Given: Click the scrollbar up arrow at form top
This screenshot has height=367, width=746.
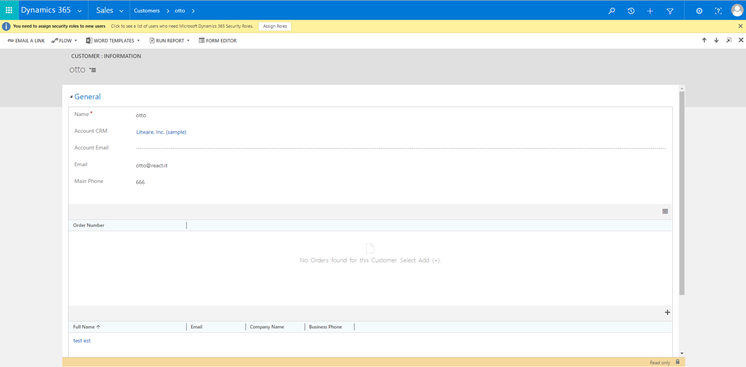Looking at the screenshot, I should pos(682,89).
